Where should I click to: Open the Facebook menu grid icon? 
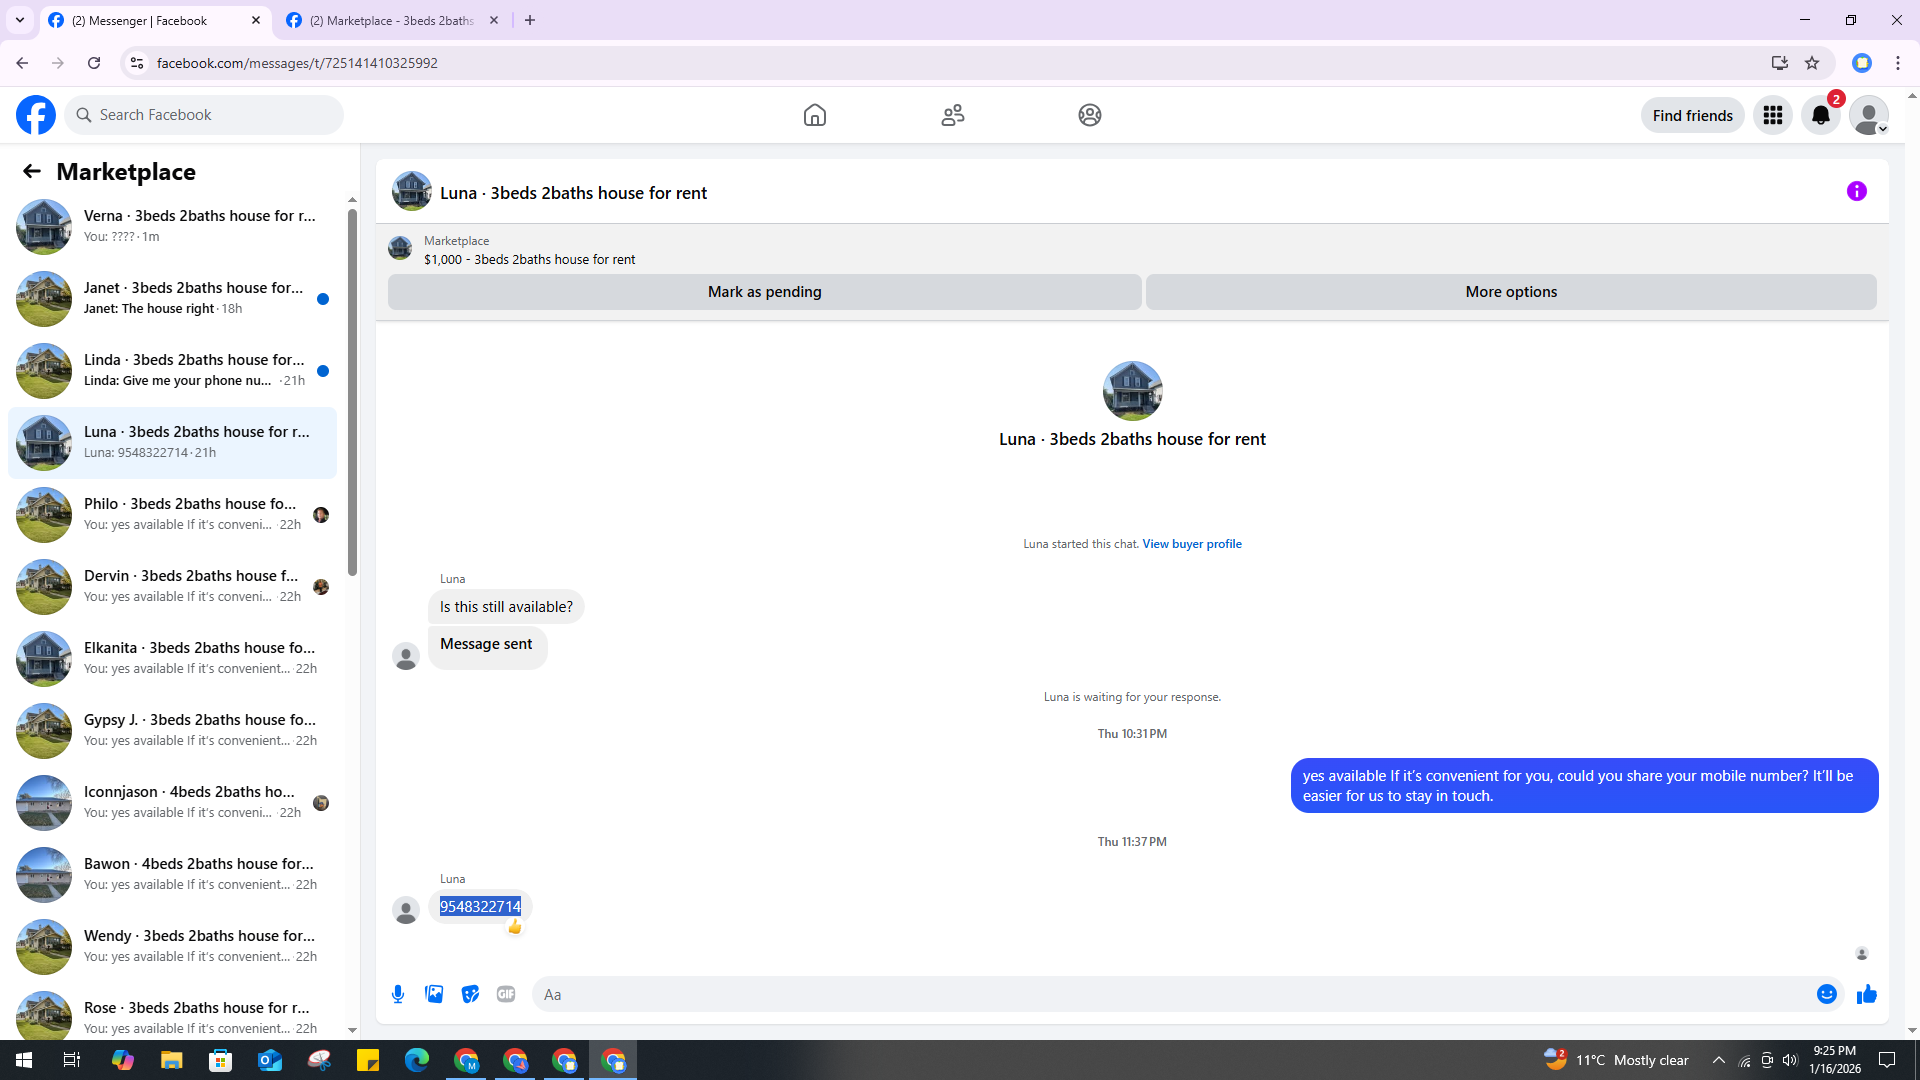1772,116
